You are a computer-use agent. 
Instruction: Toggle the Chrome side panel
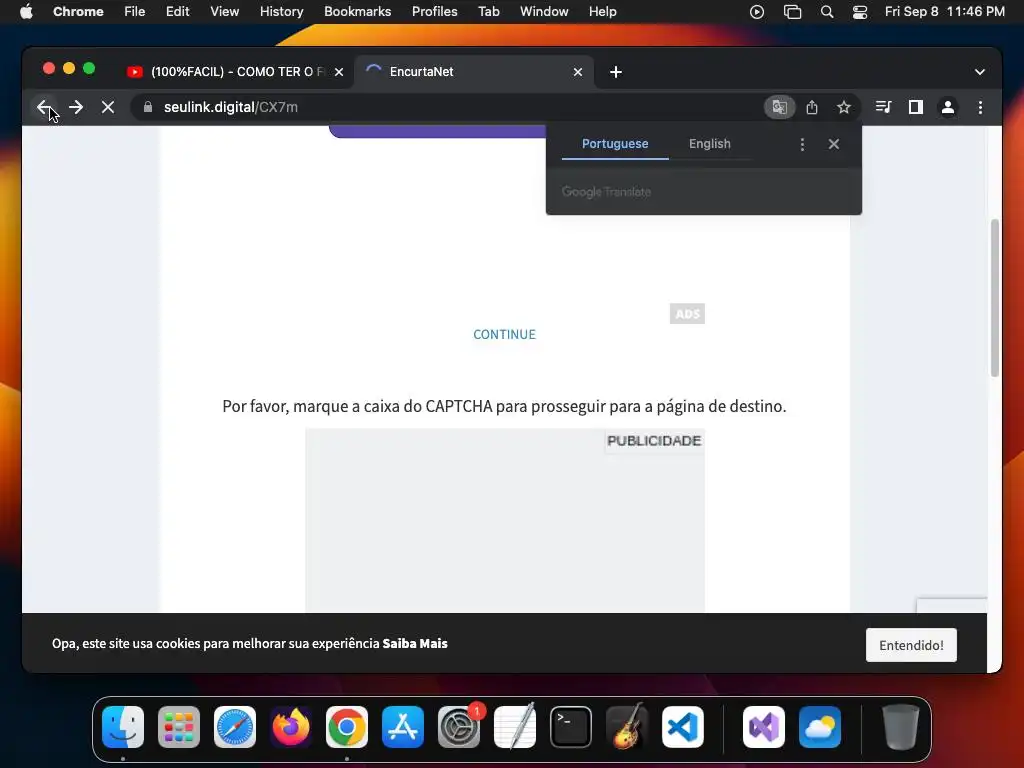(x=916, y=107)
